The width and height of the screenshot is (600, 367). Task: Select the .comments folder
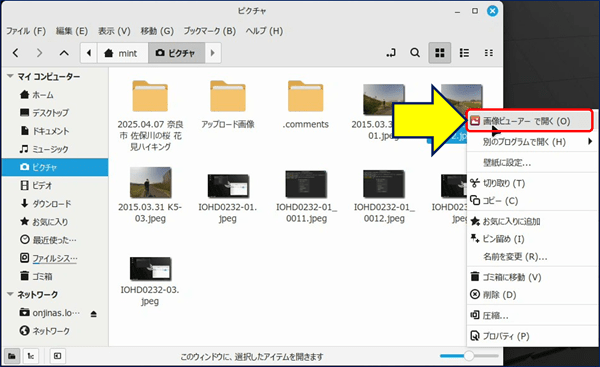(306, 96)
